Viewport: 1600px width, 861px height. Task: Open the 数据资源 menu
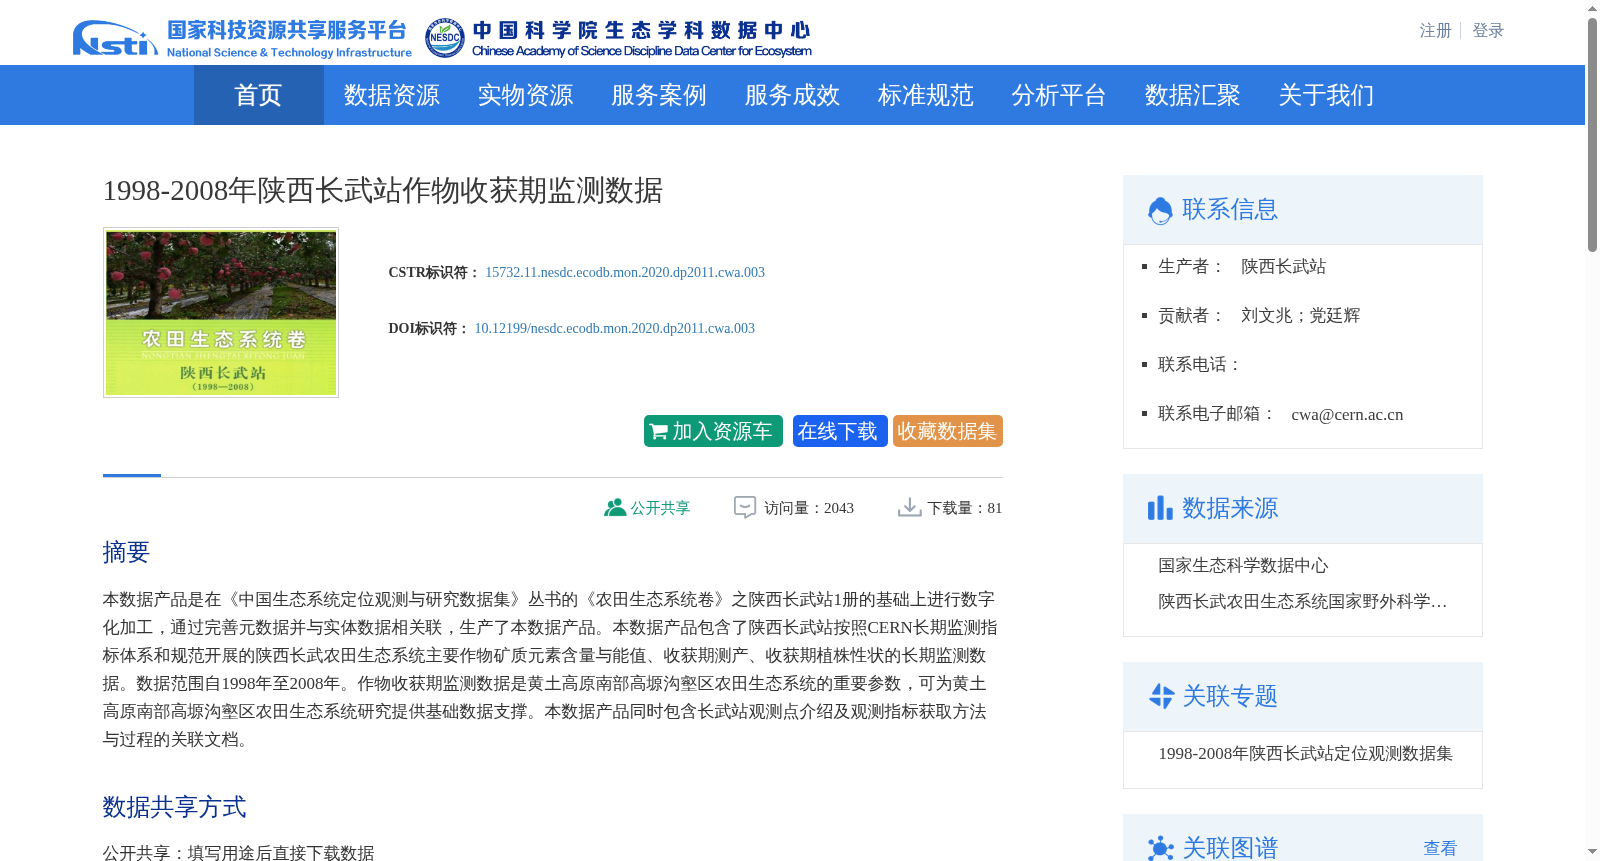tap(392, 95)
